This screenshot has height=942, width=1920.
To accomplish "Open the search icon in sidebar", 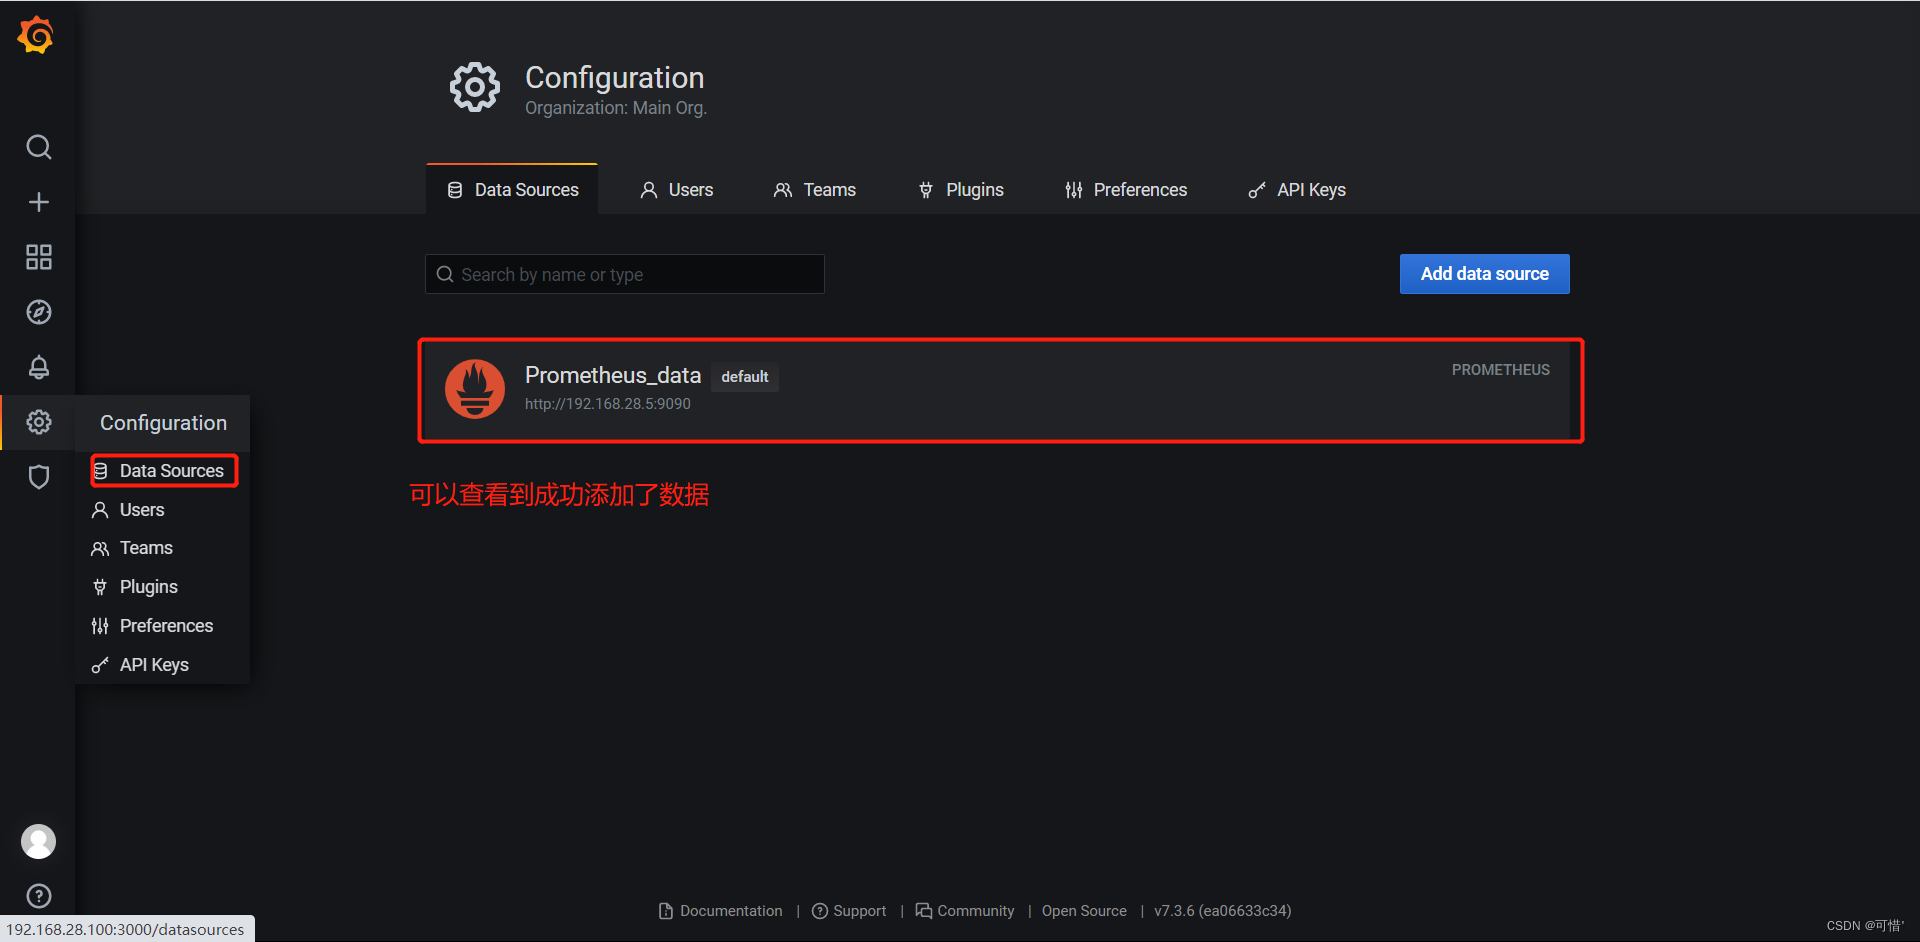I will pos(38,147).
